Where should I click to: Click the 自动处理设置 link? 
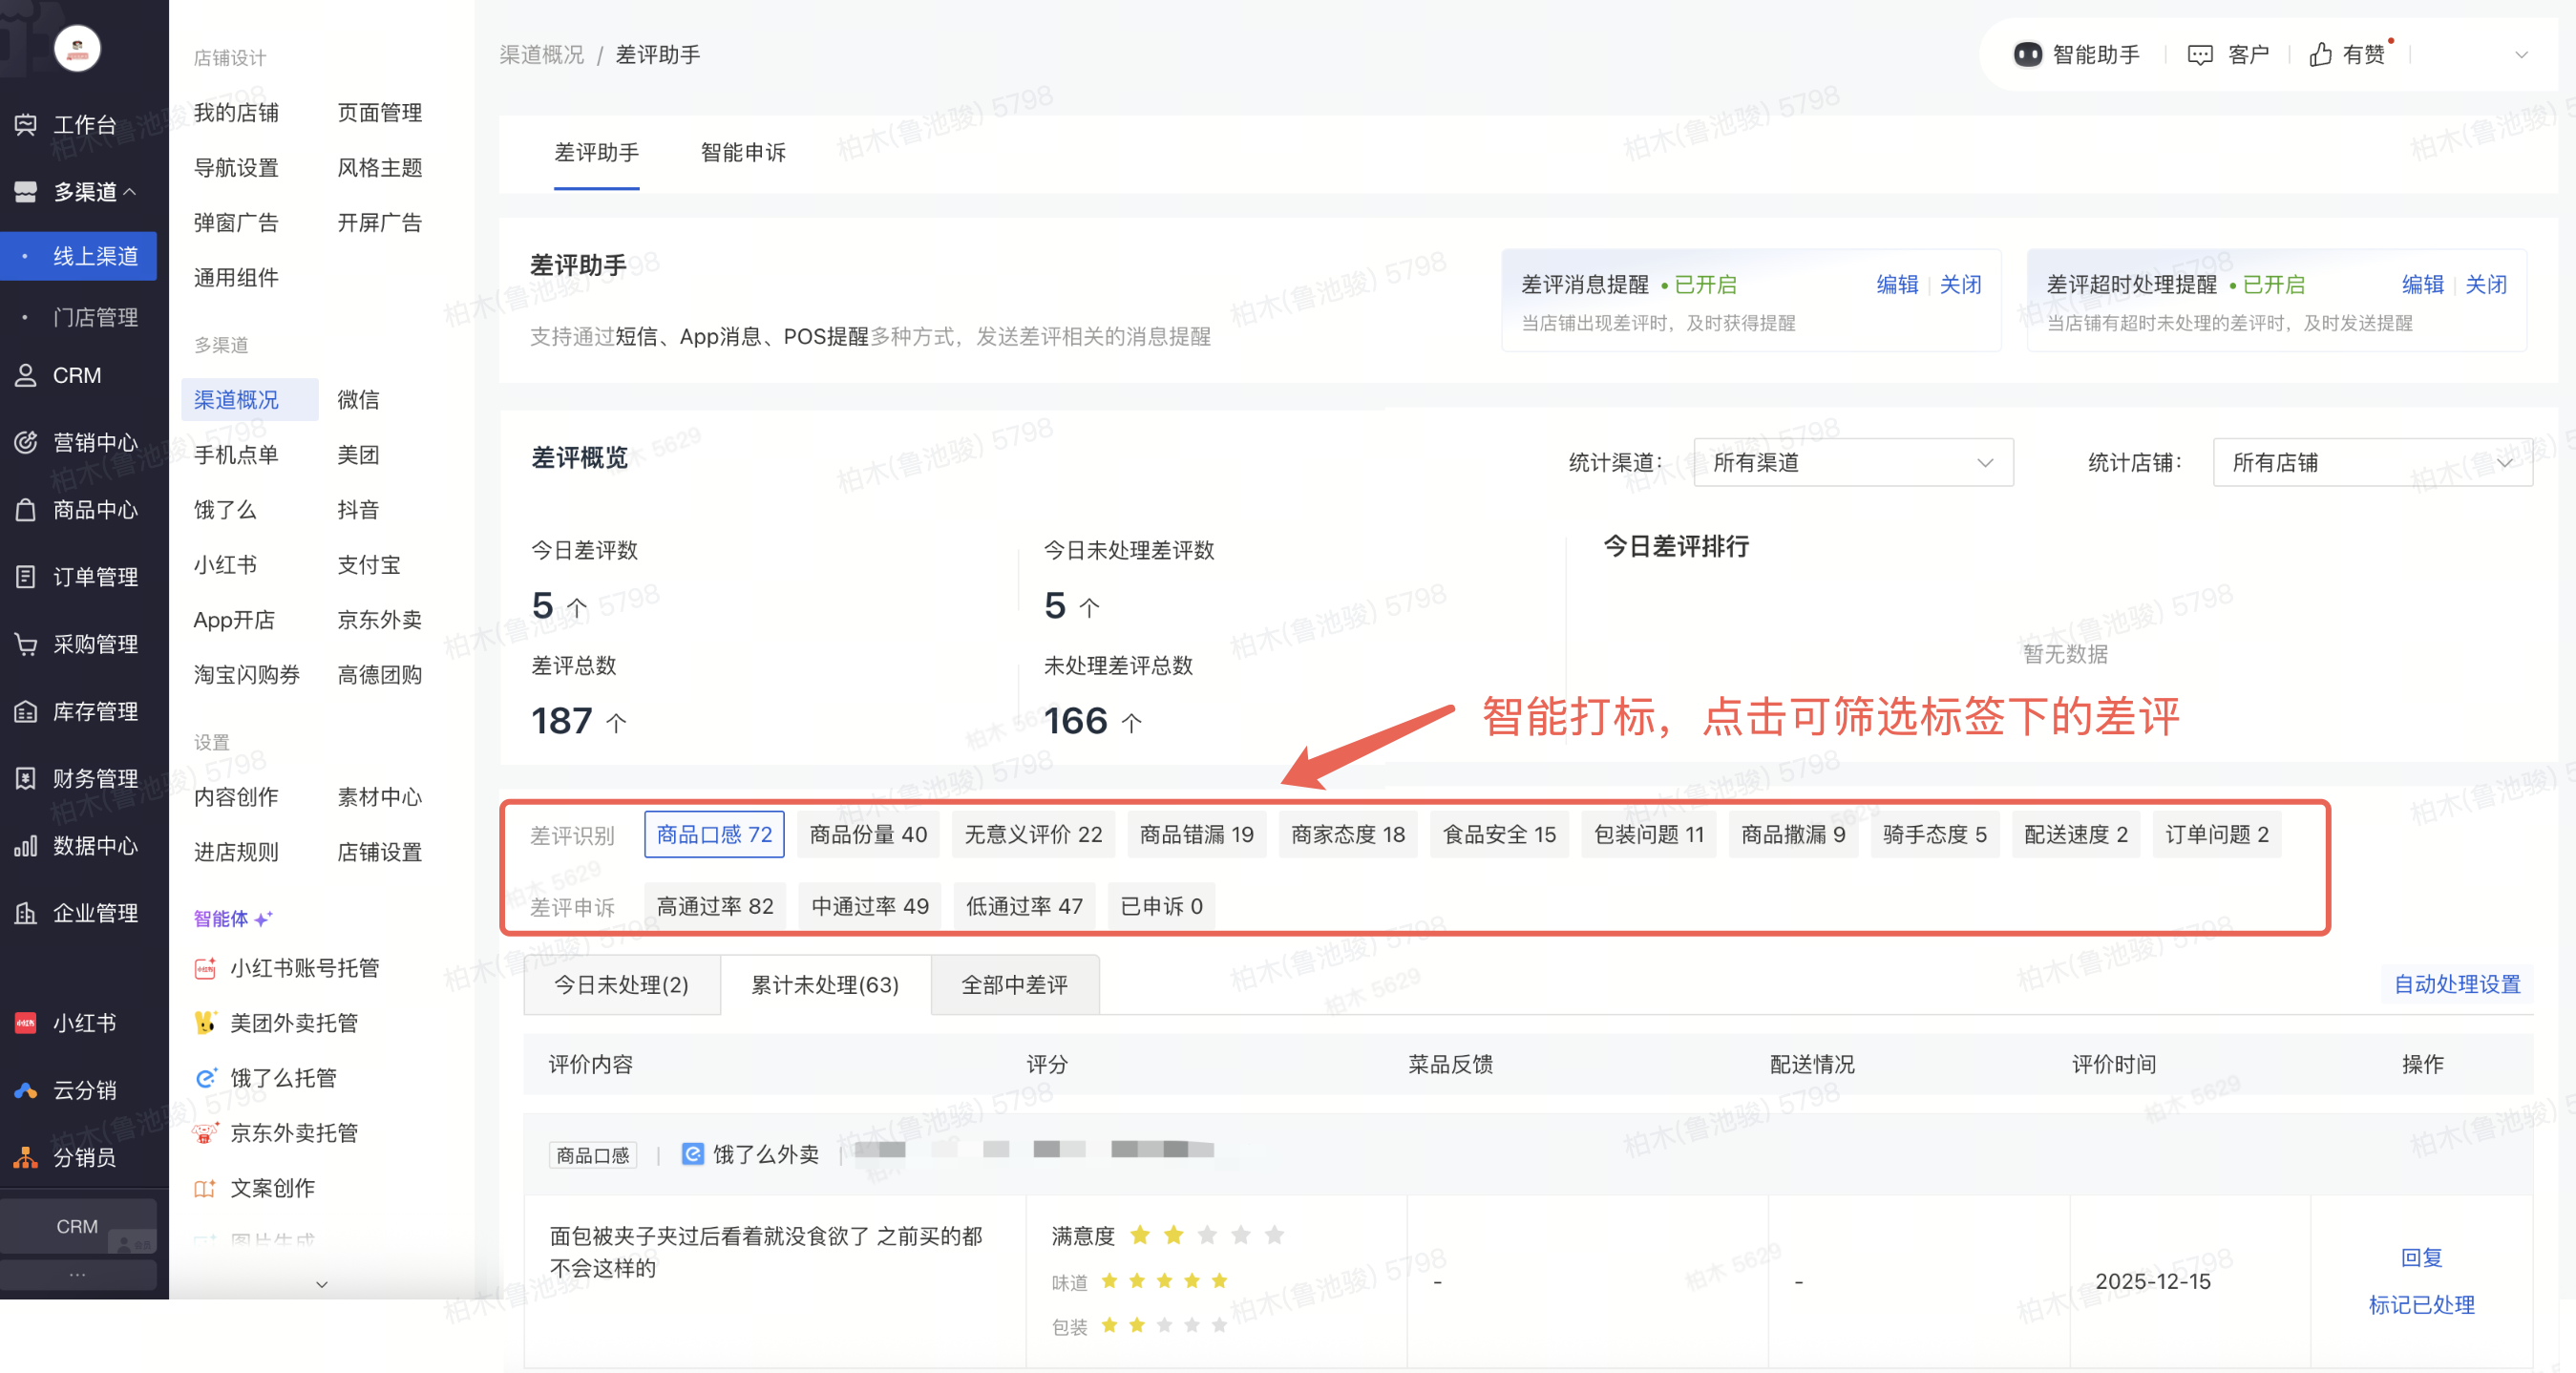[x=2456, y=984]
